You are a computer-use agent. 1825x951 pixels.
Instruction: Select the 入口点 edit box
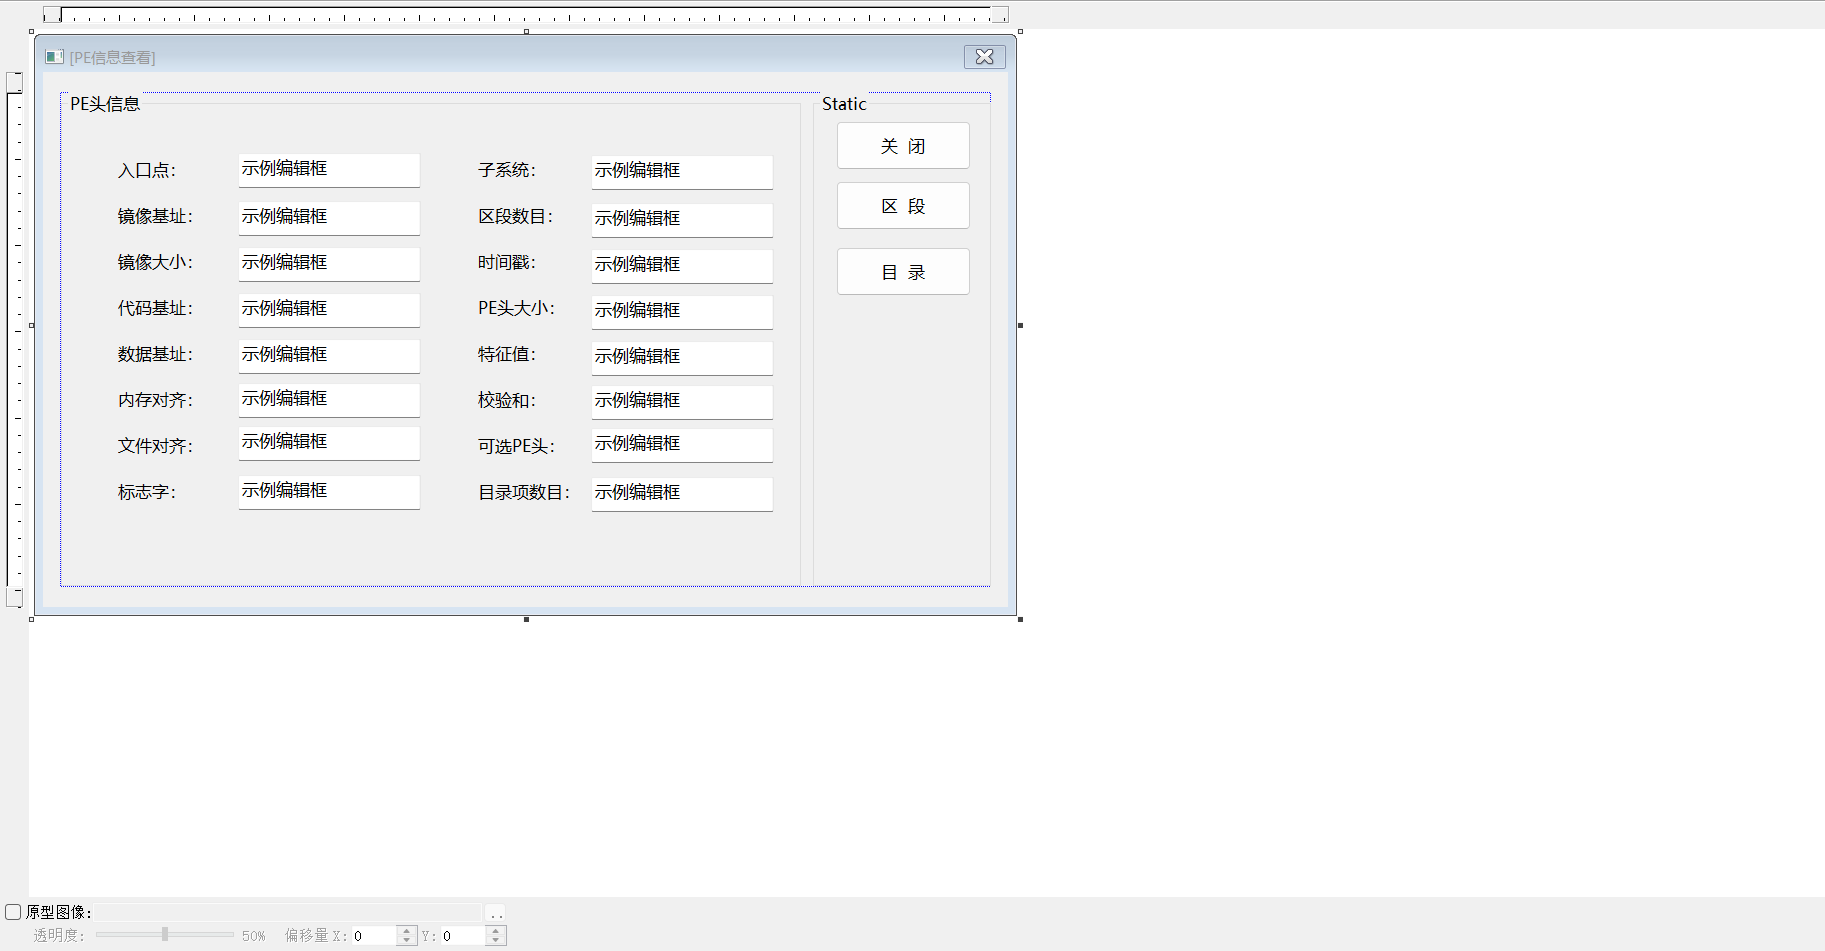(x=328, y=170)
